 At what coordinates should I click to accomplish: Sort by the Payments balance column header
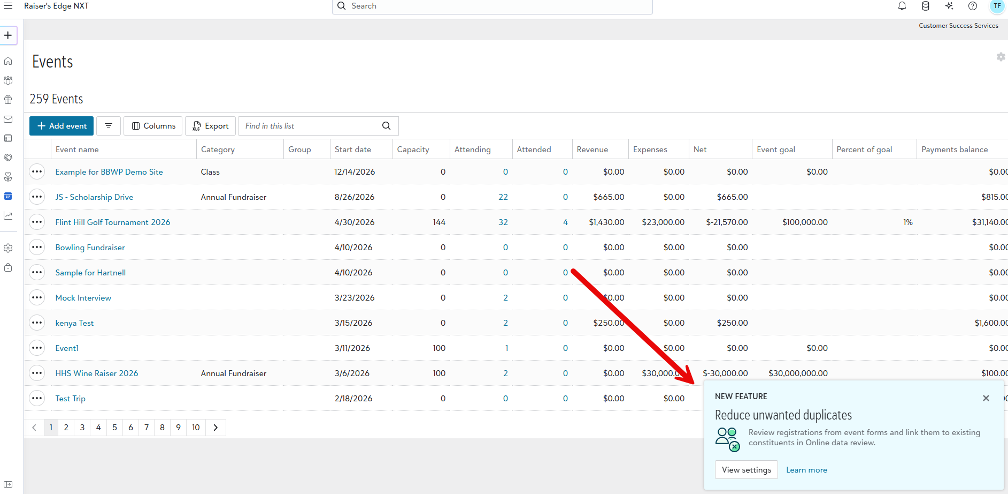955,149
